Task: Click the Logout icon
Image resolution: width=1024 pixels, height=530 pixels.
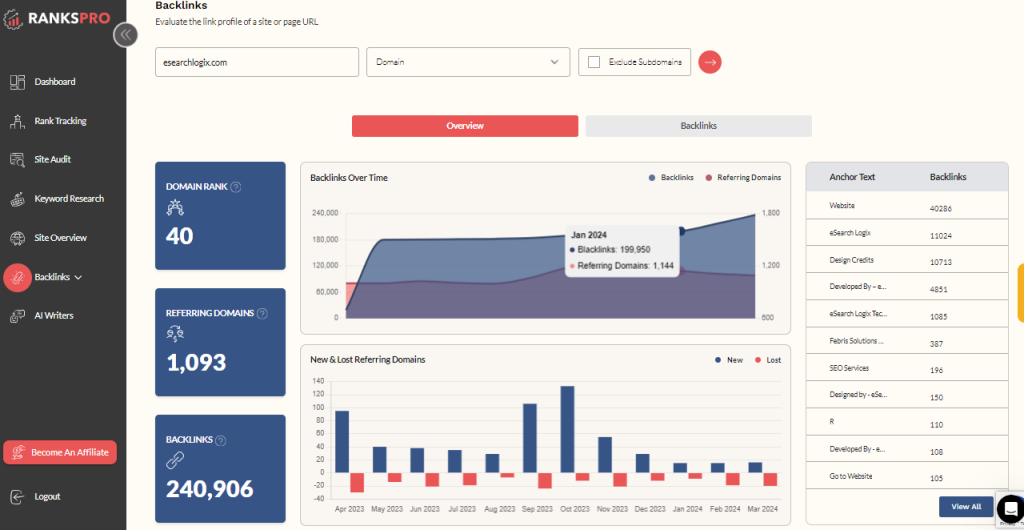Action: coord(18,497)
